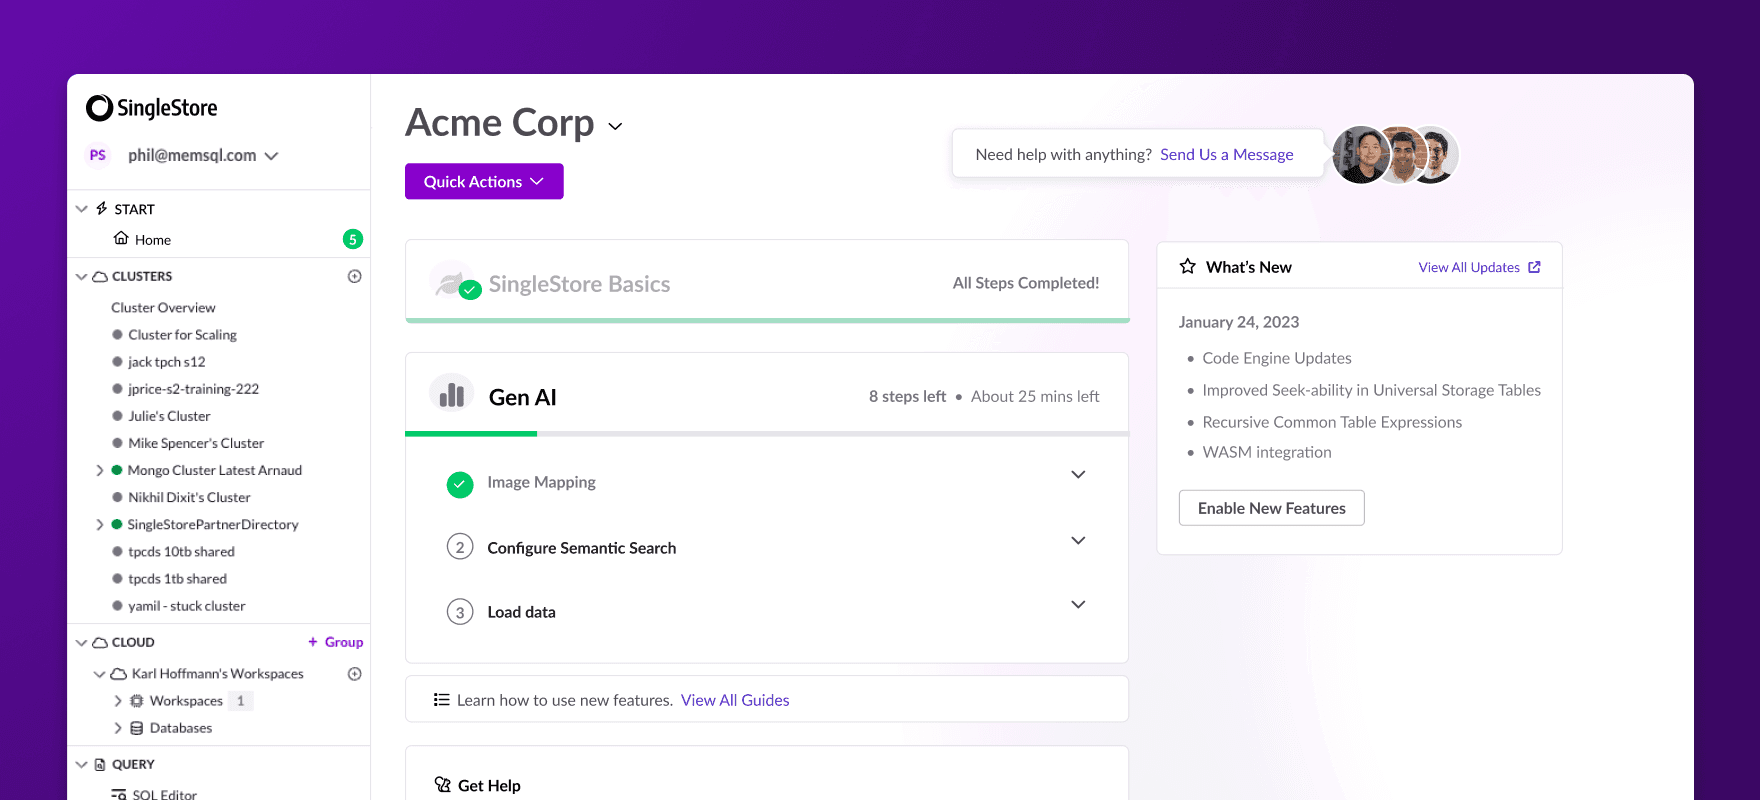Click step 2 circle for Configure Semantic Search
Image resolution: width=1760 pixels, height=800 pixels.
point(460,547)
